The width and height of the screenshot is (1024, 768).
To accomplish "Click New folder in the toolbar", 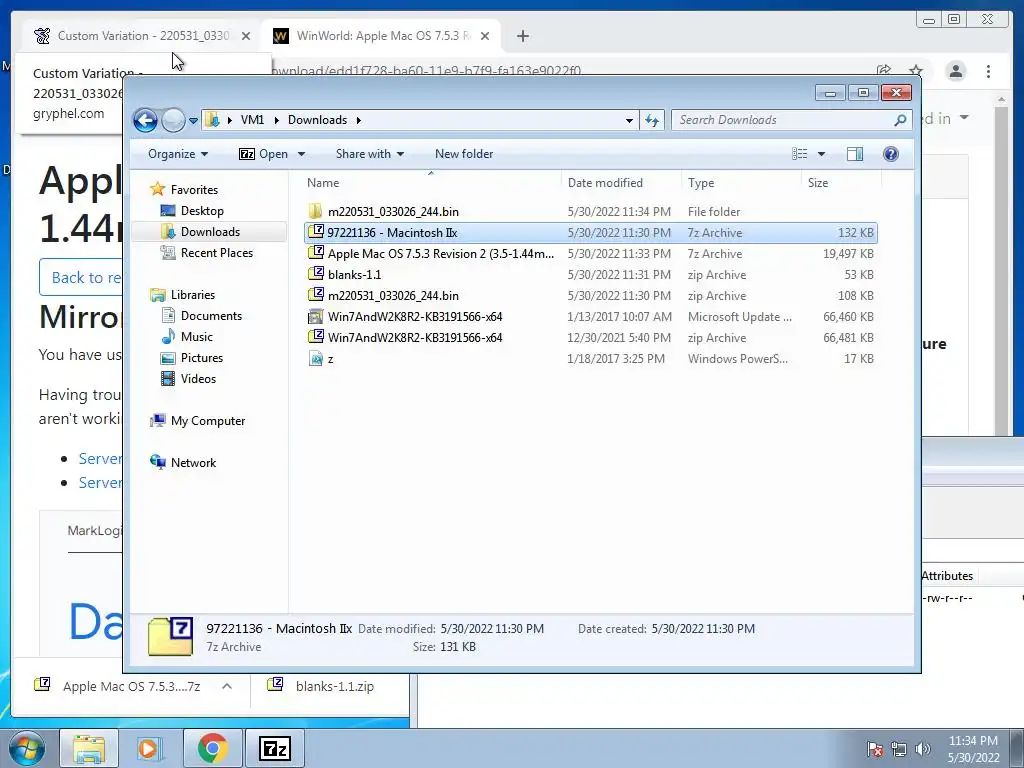I will (x=464, y=154).
